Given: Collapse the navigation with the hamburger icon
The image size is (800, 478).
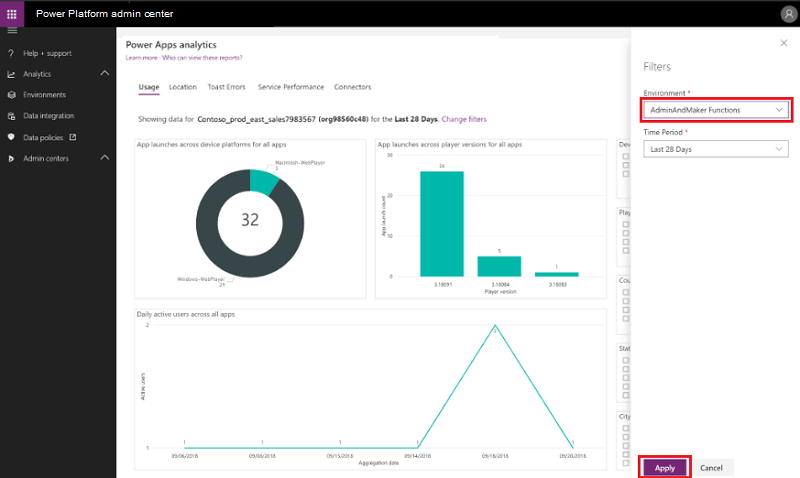Looking at the screenshot, I should (12, 31).
